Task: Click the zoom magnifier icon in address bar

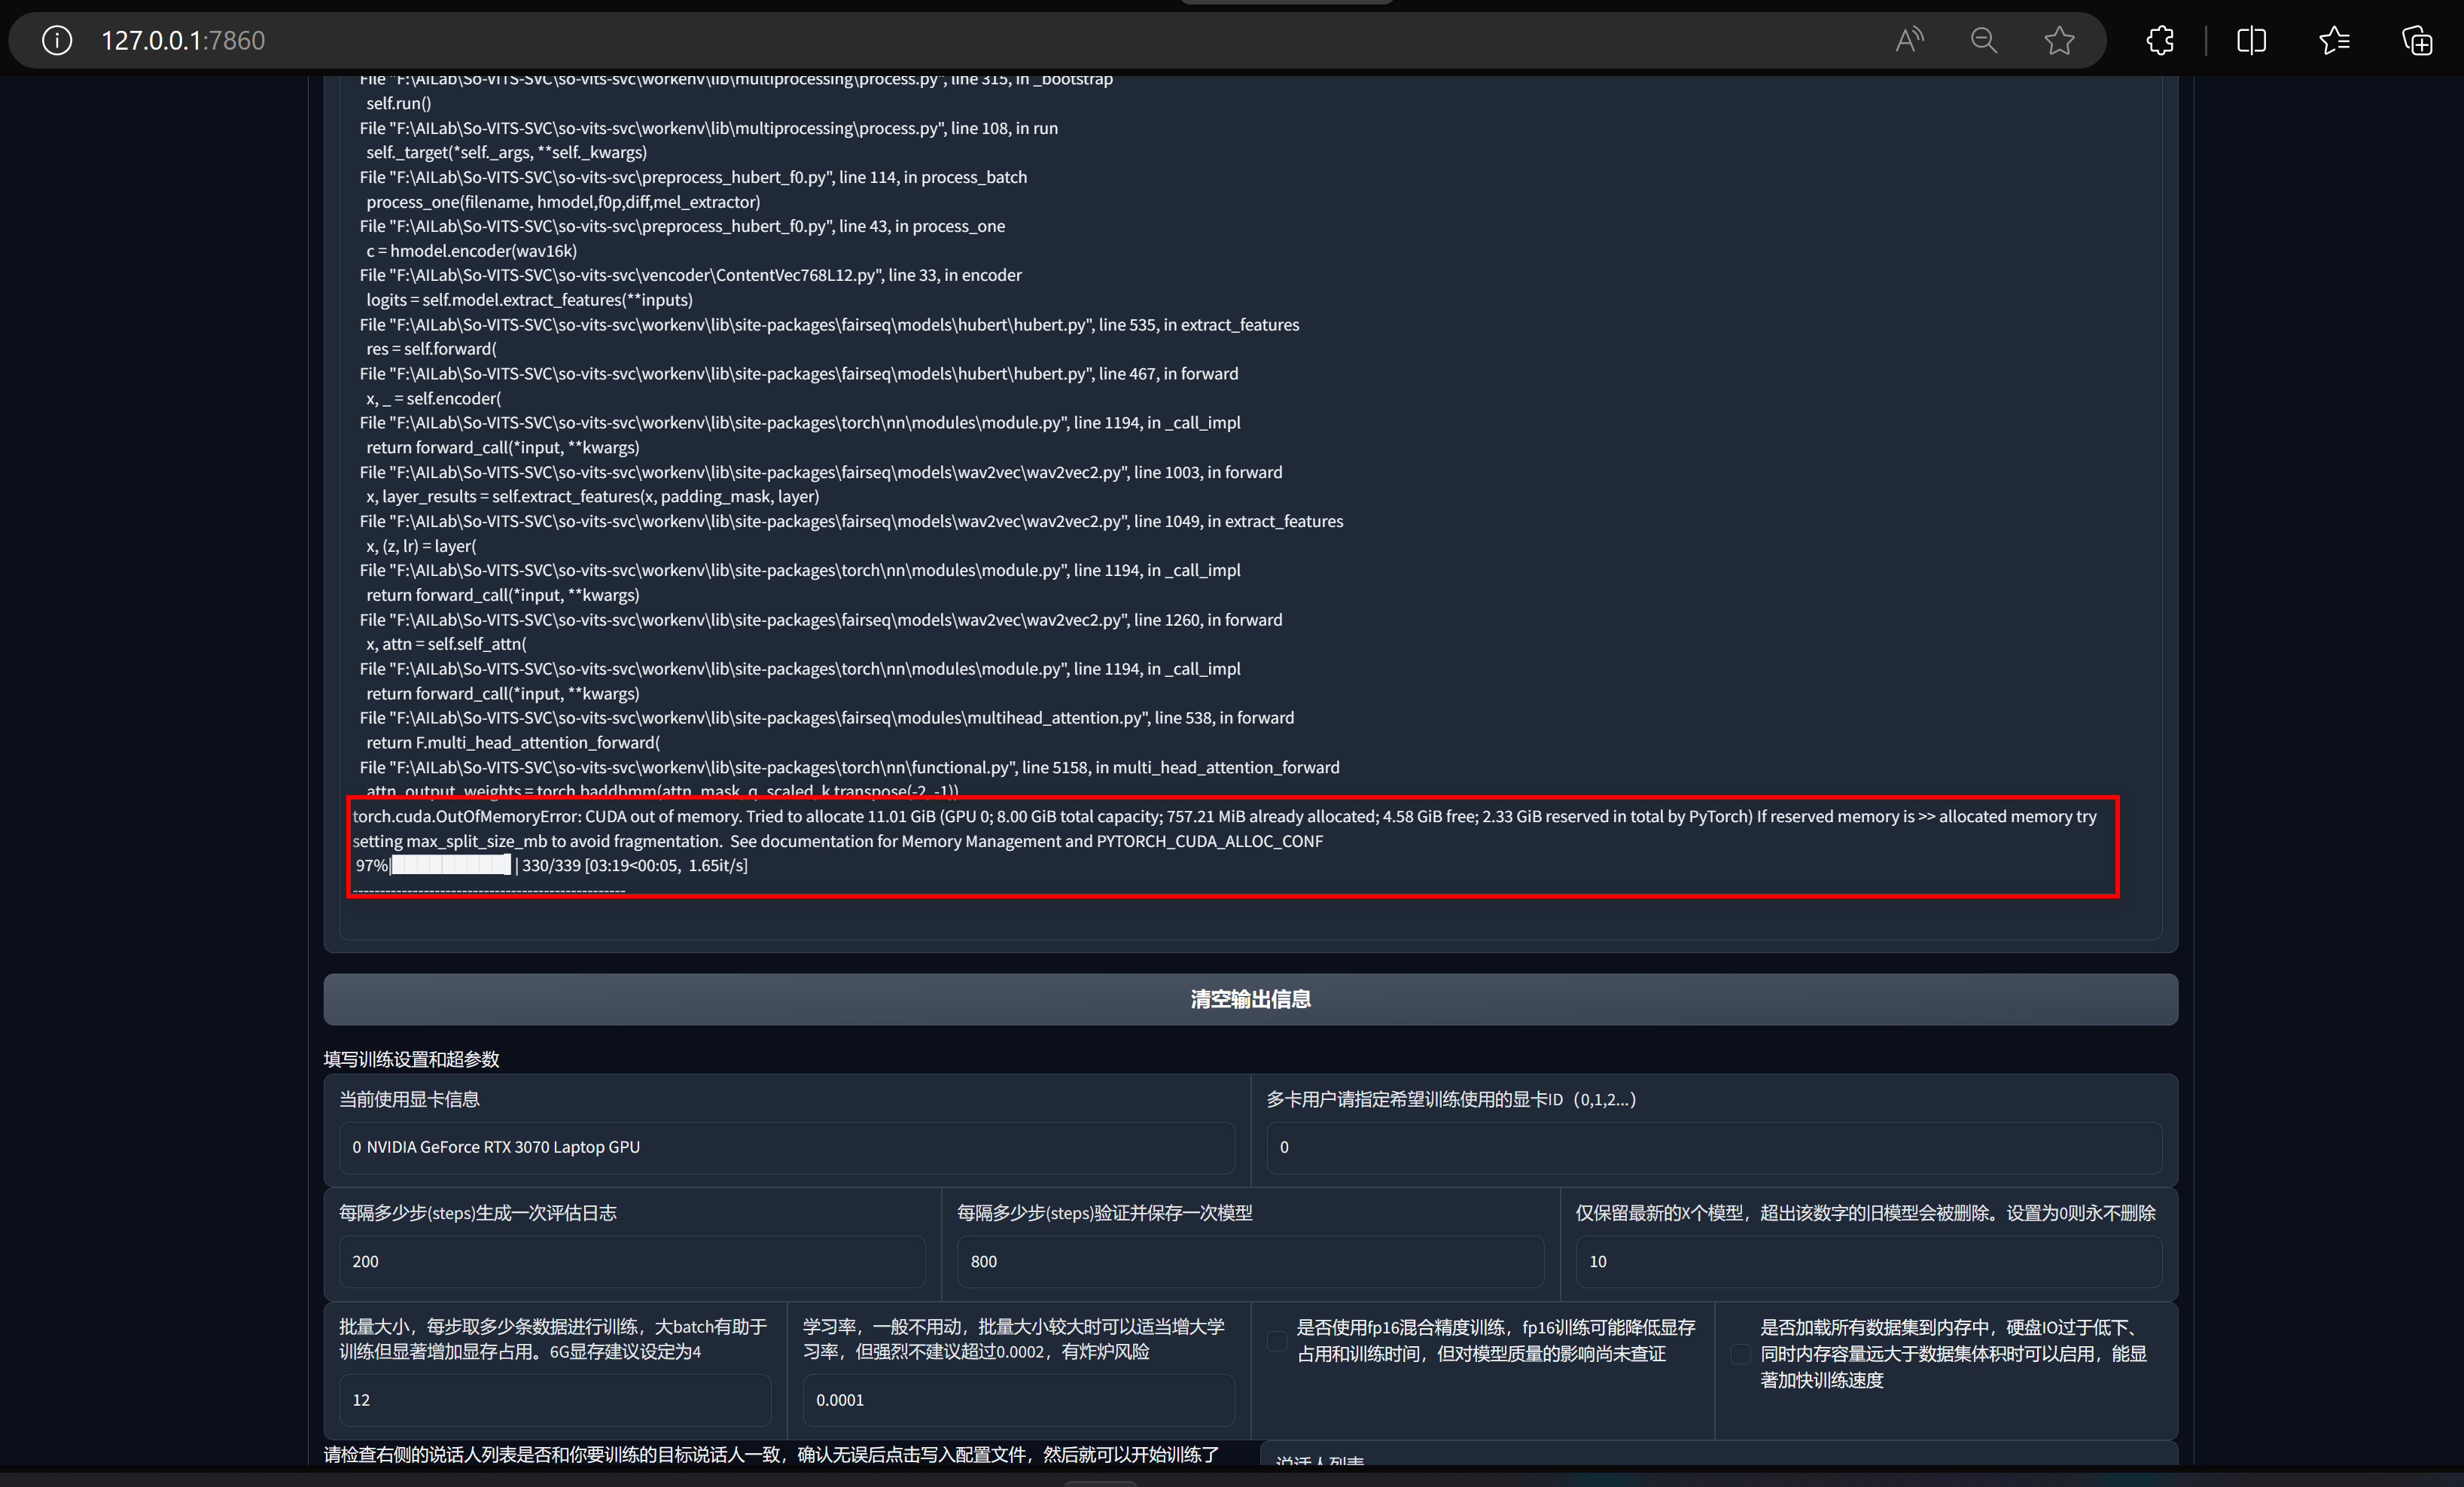Action: 1984,40
